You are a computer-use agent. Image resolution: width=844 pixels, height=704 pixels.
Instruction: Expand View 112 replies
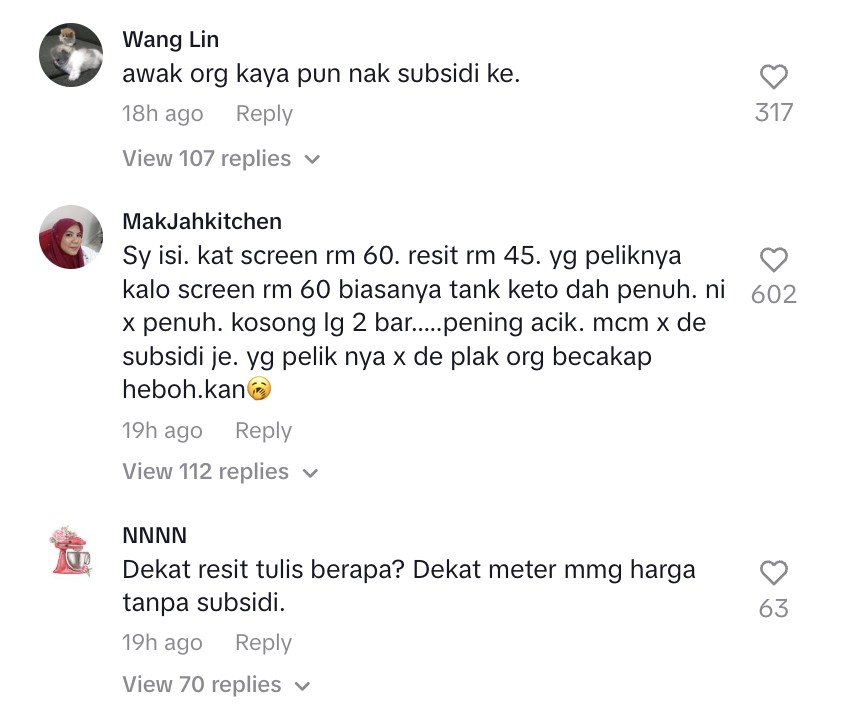pyautogui.click(x=206, y=472)
